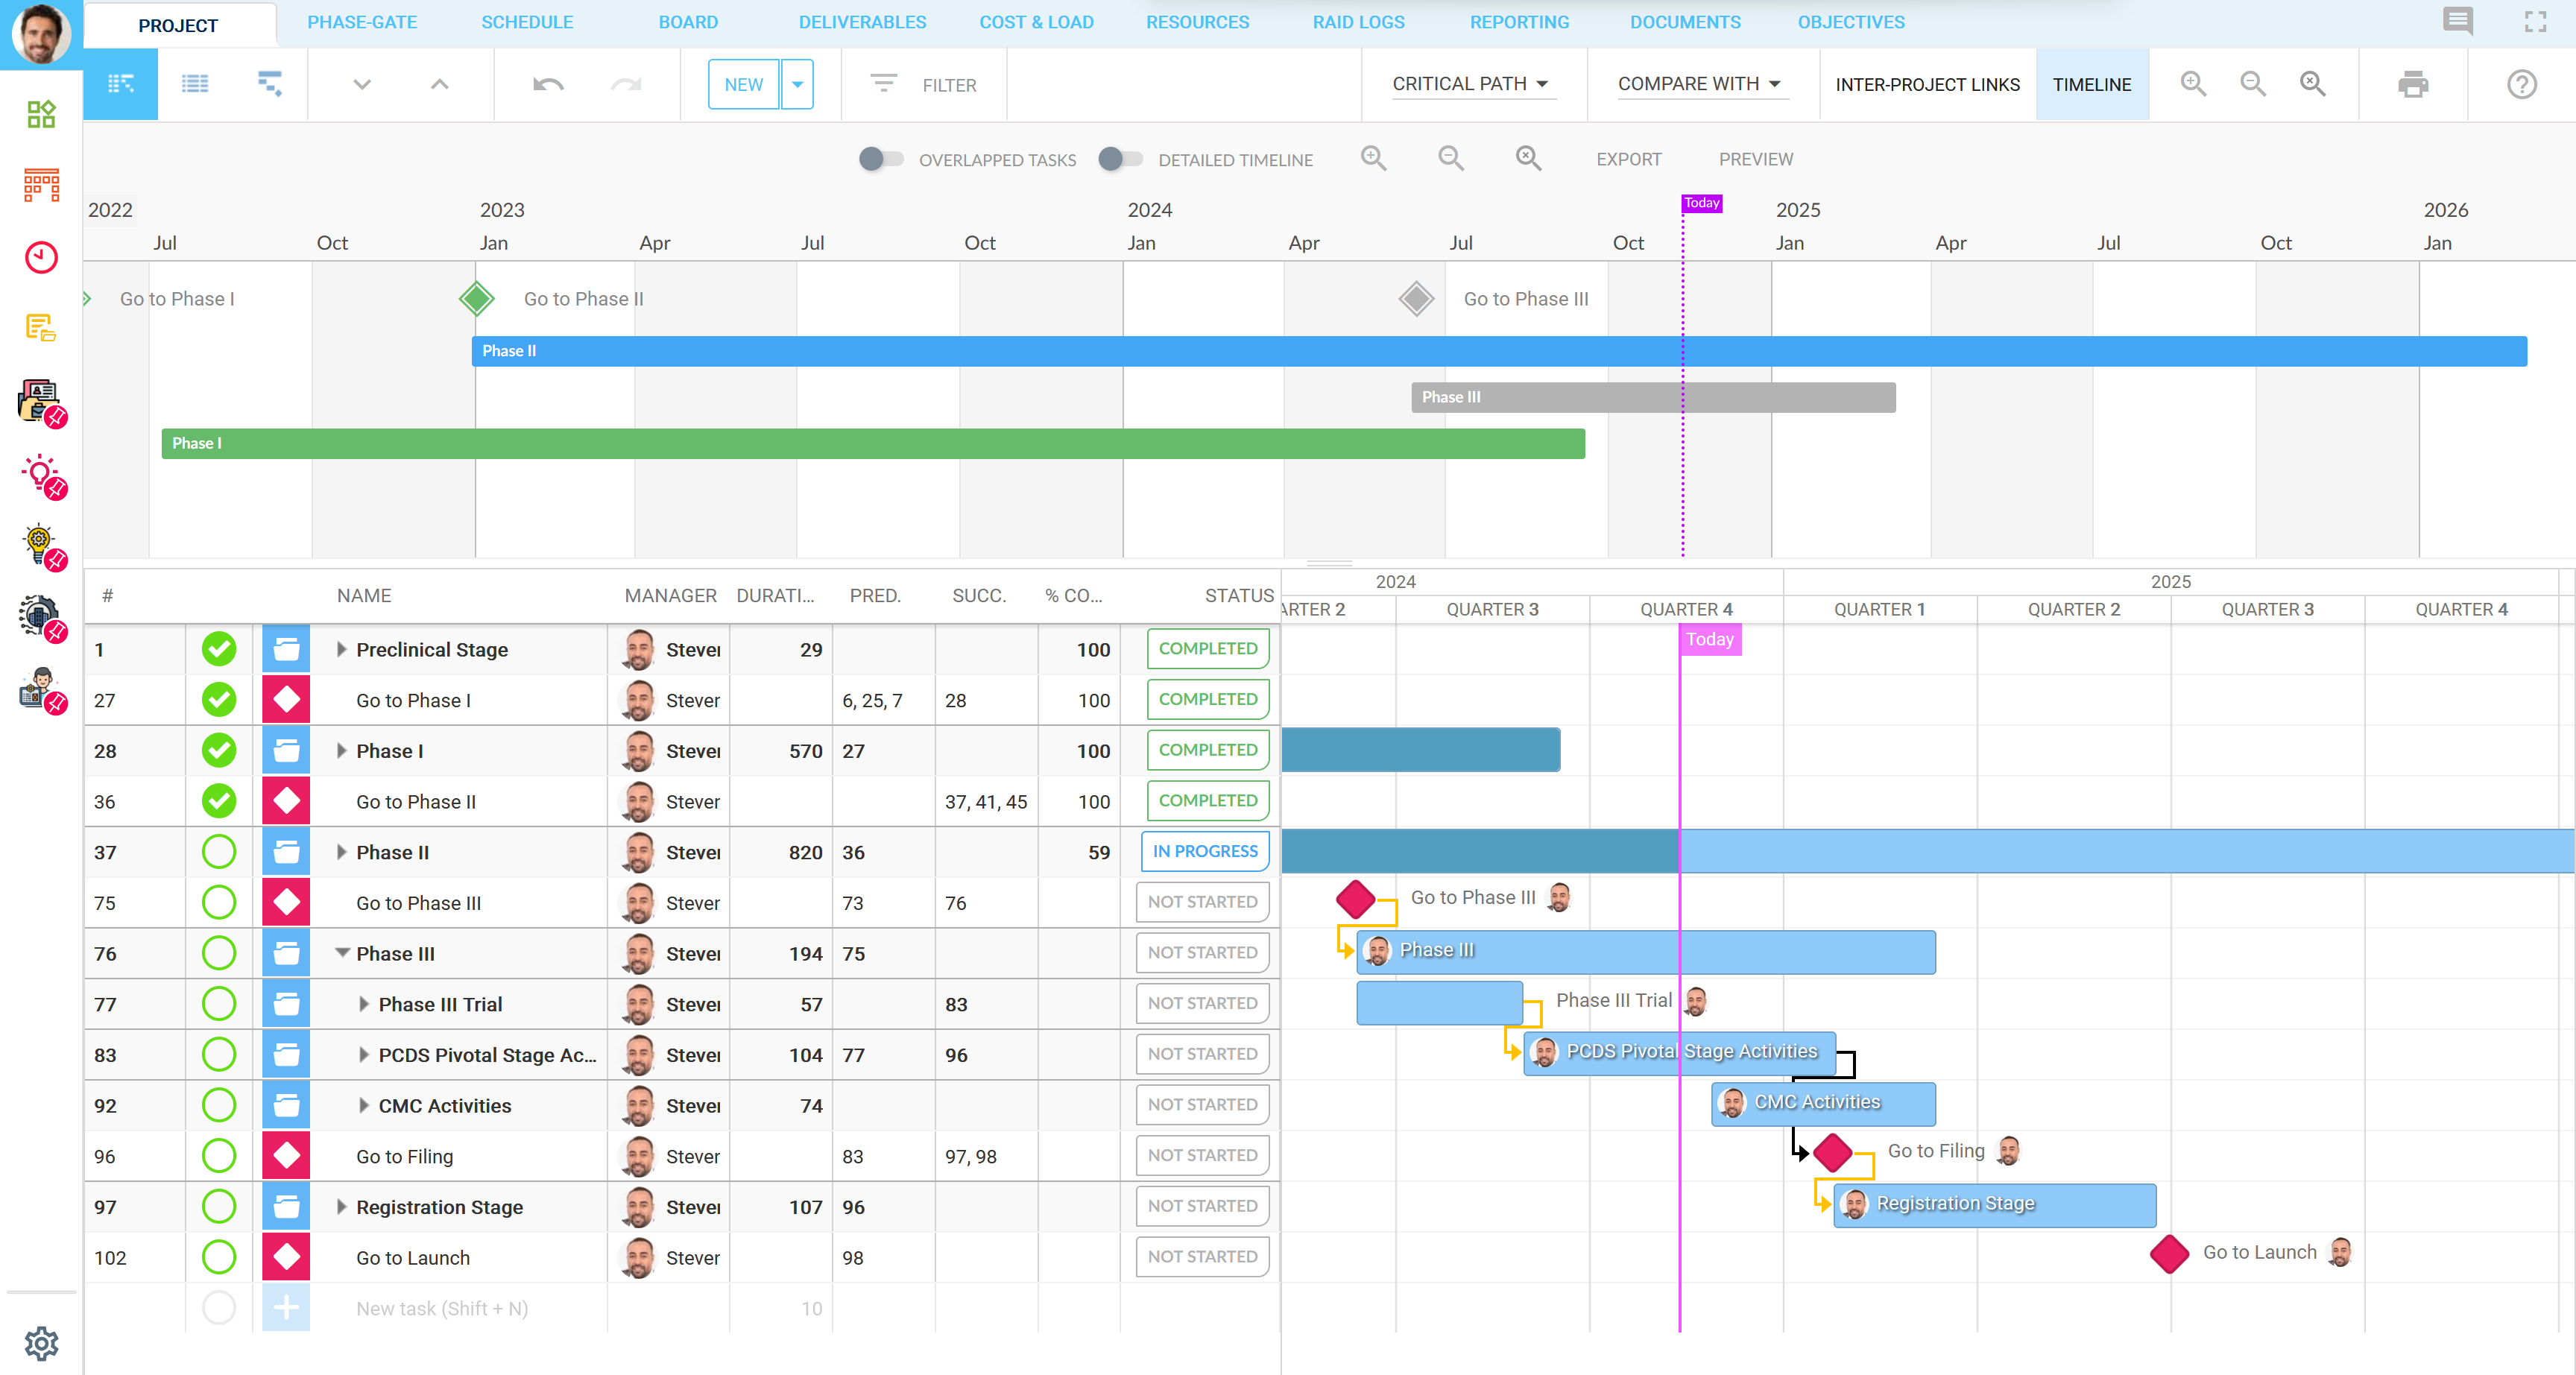Image resolution: width=2576 pixels, height=1375 pixels.
Task: Click the Export link above the timeline
Action: coord(1628,159)
